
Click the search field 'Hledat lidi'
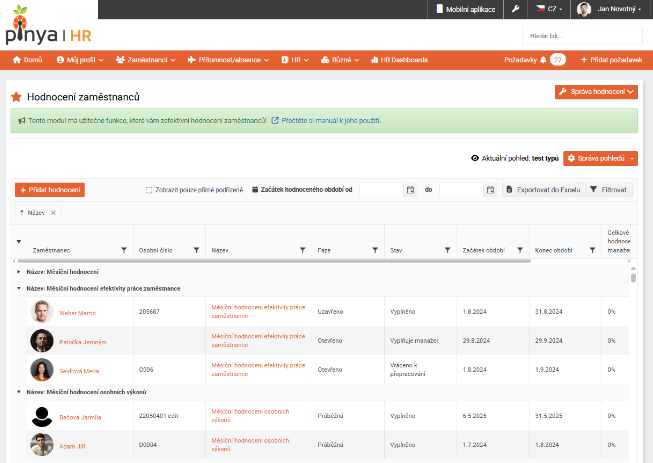(x=582, y=36)
